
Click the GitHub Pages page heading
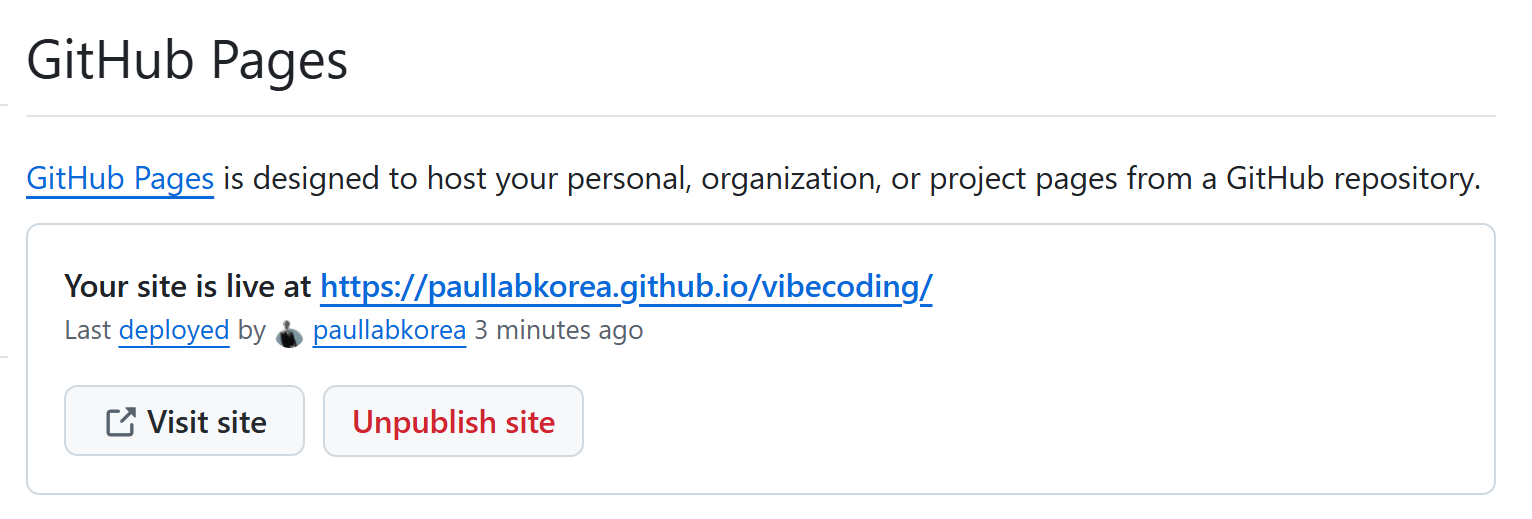tap(187, 60)
